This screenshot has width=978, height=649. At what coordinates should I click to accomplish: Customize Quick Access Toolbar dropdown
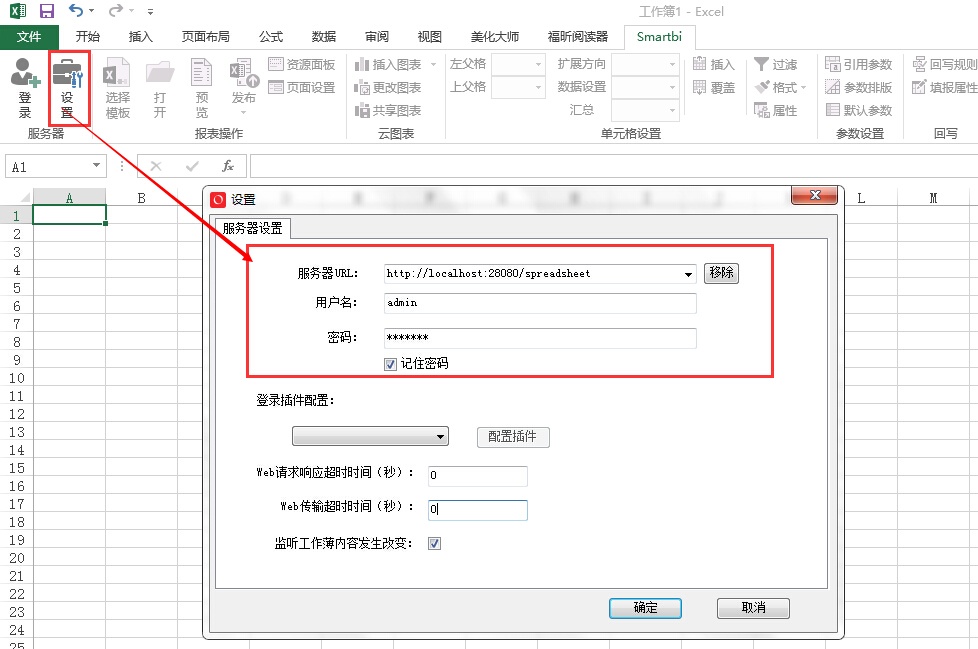[150, 11]
